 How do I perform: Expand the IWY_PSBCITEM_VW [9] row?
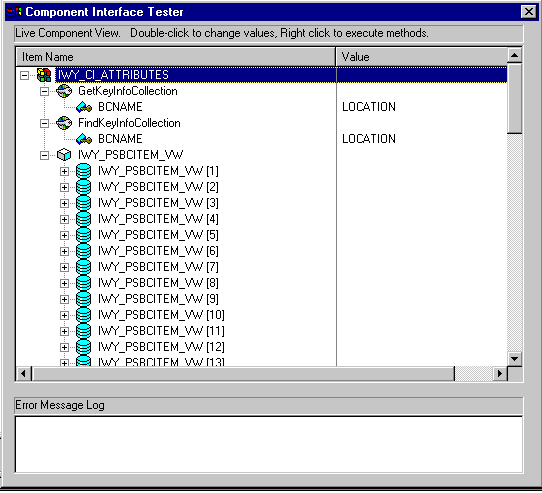pos(64,299)
